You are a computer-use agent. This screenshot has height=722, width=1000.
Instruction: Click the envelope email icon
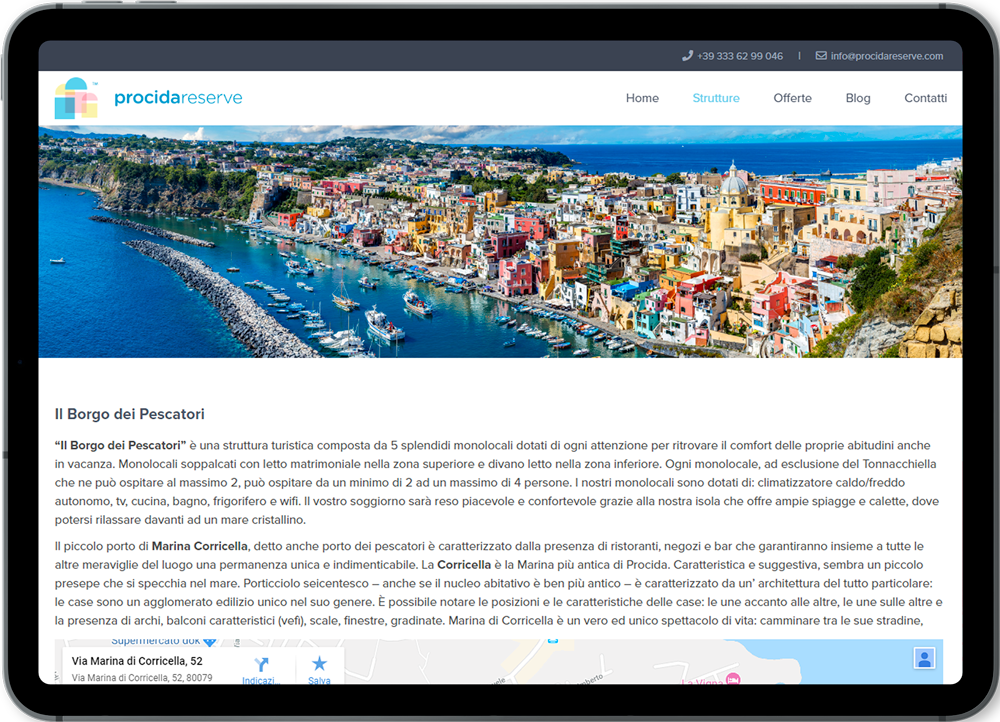(x=821, y=56)
